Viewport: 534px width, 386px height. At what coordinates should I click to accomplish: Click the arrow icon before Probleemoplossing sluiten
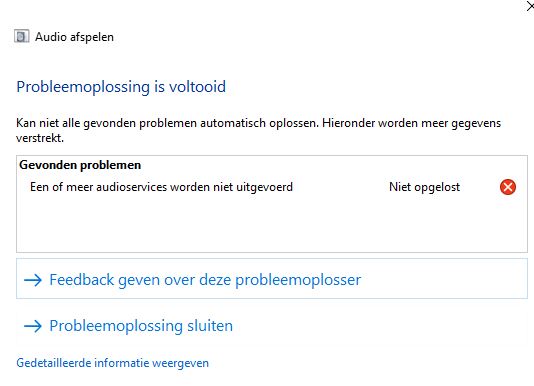point(33,326)
